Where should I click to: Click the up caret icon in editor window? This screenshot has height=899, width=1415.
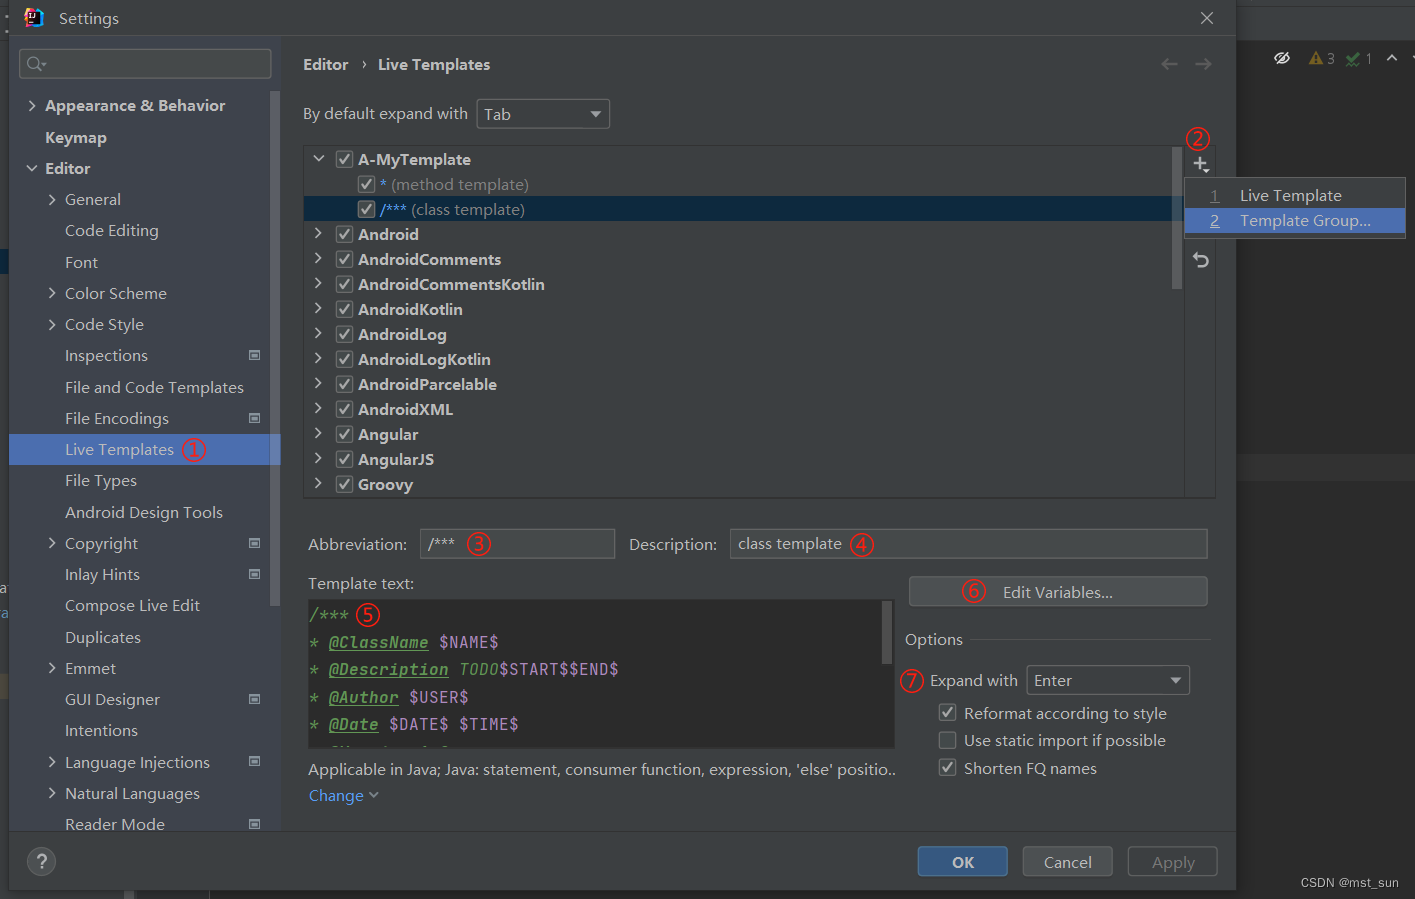click(x=1391, y=58)
